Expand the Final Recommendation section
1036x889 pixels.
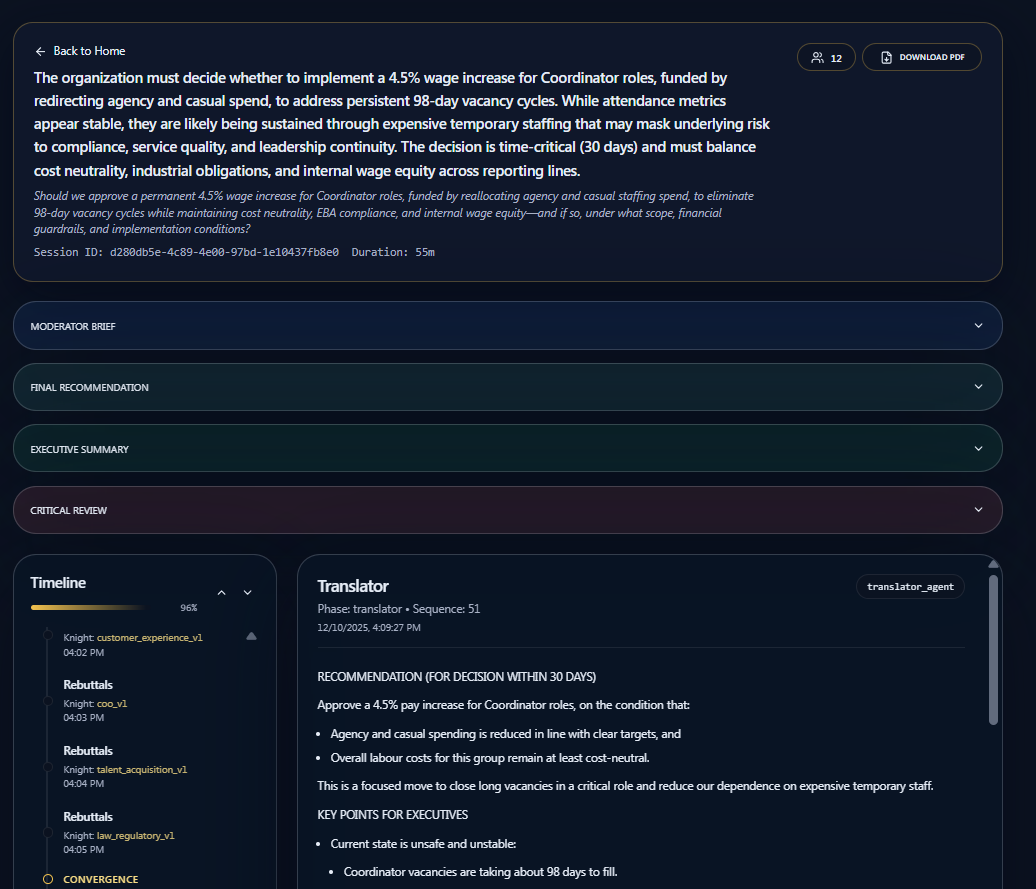coord(507,387)
